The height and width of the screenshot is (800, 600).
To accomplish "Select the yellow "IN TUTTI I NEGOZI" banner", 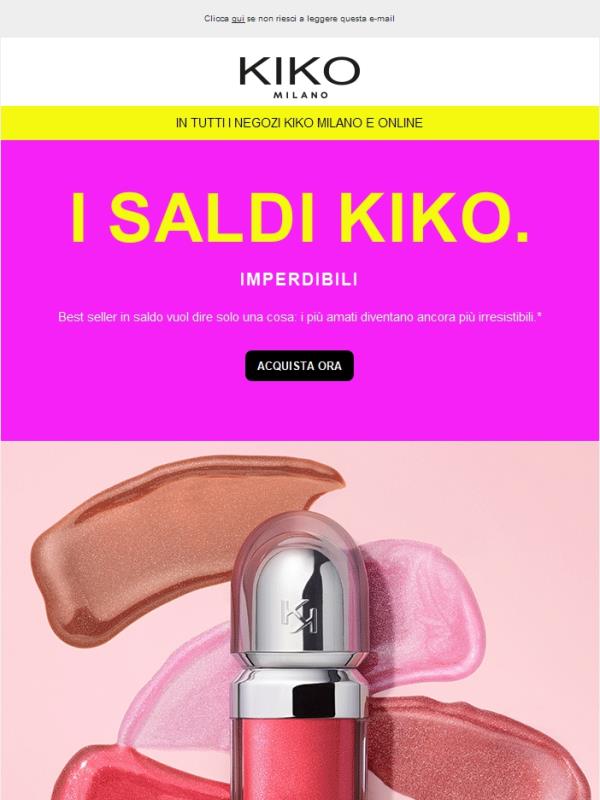I will tap(299, 123).
